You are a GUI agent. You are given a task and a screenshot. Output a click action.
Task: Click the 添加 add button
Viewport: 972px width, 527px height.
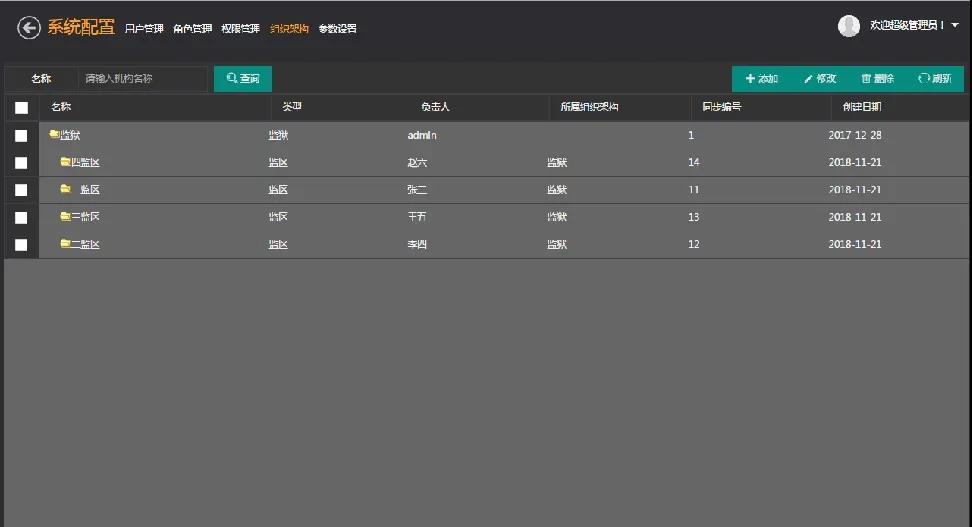click(762, 79)
